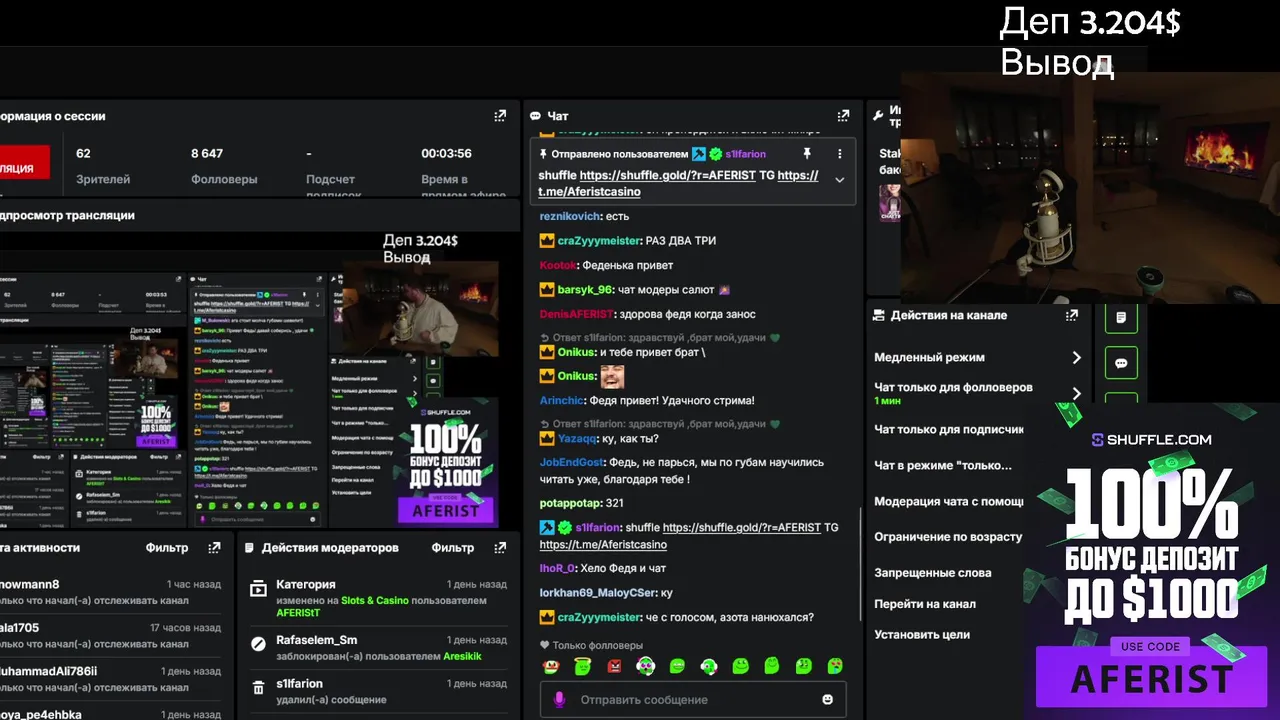
Task: Click the ban icon beside Rafaselem_Sm
Action: click(x=258, y=643)
